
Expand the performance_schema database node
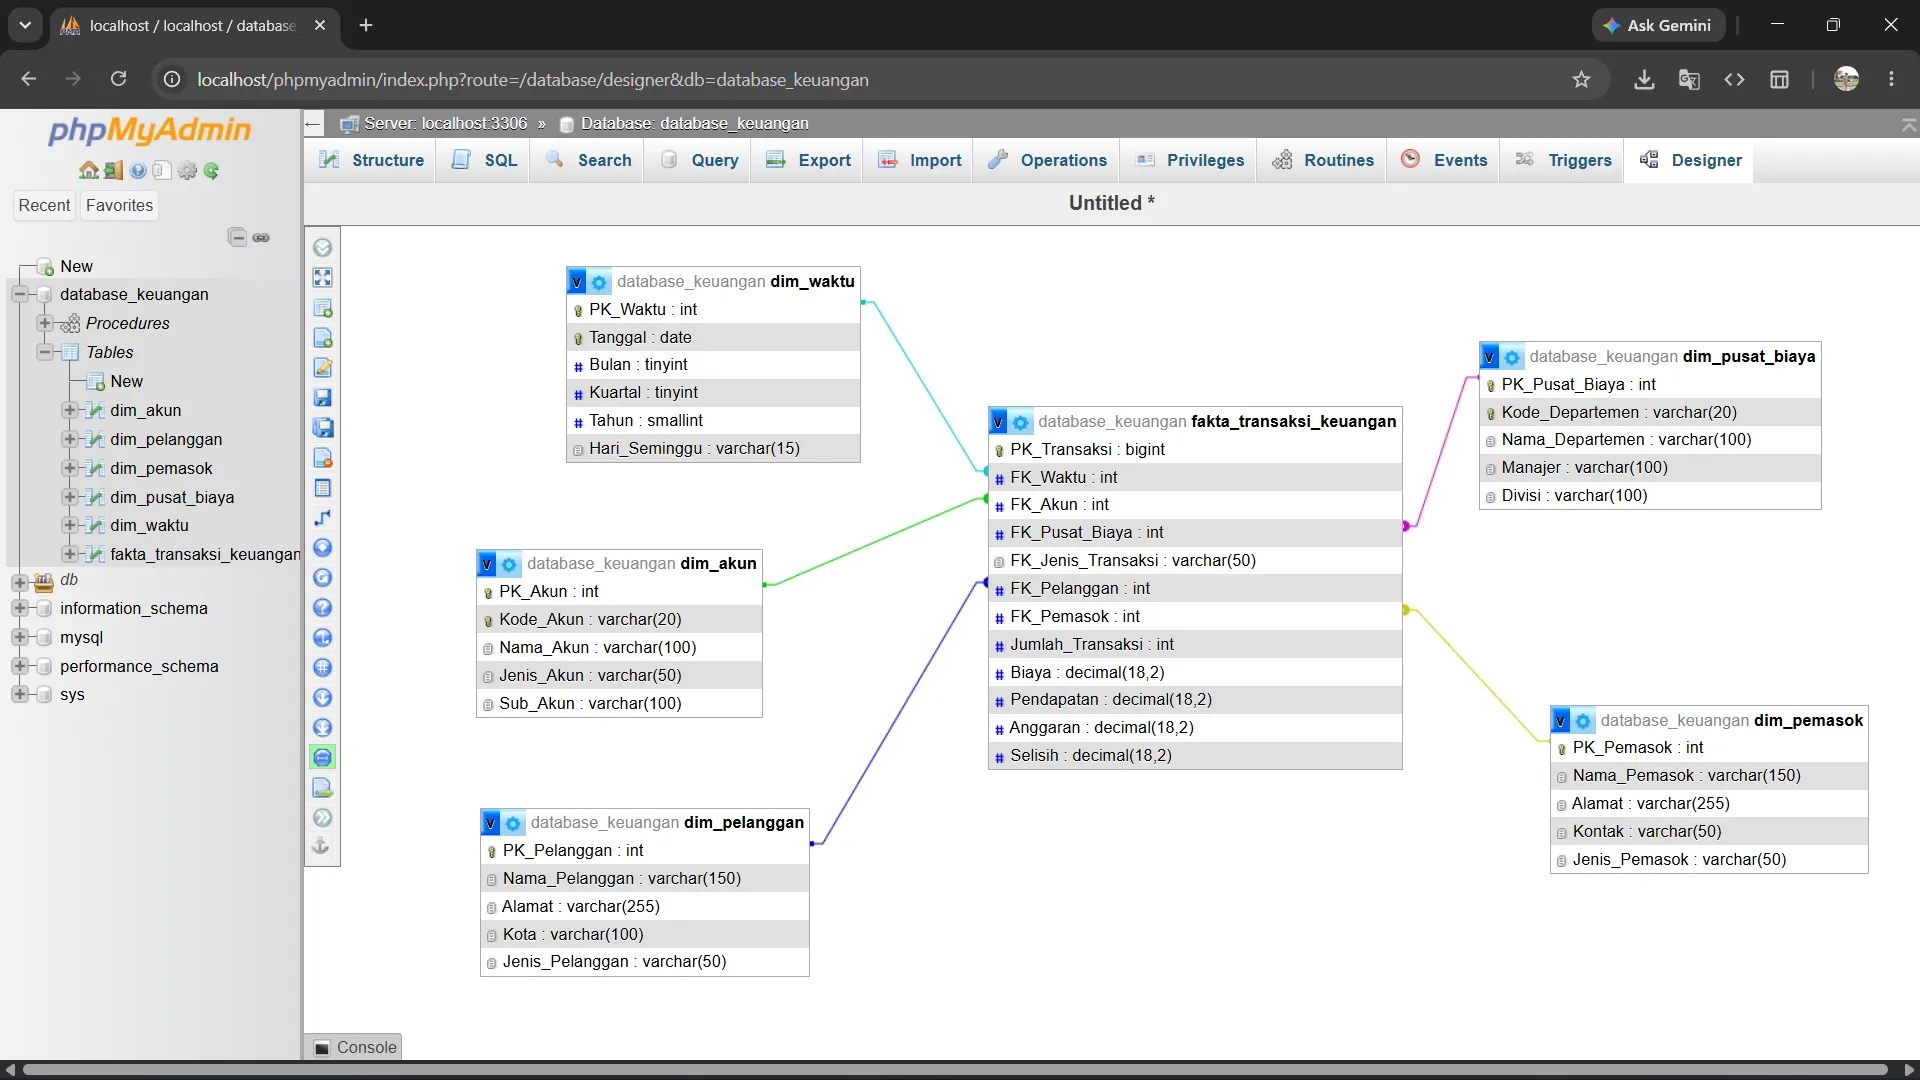(19, 666)
